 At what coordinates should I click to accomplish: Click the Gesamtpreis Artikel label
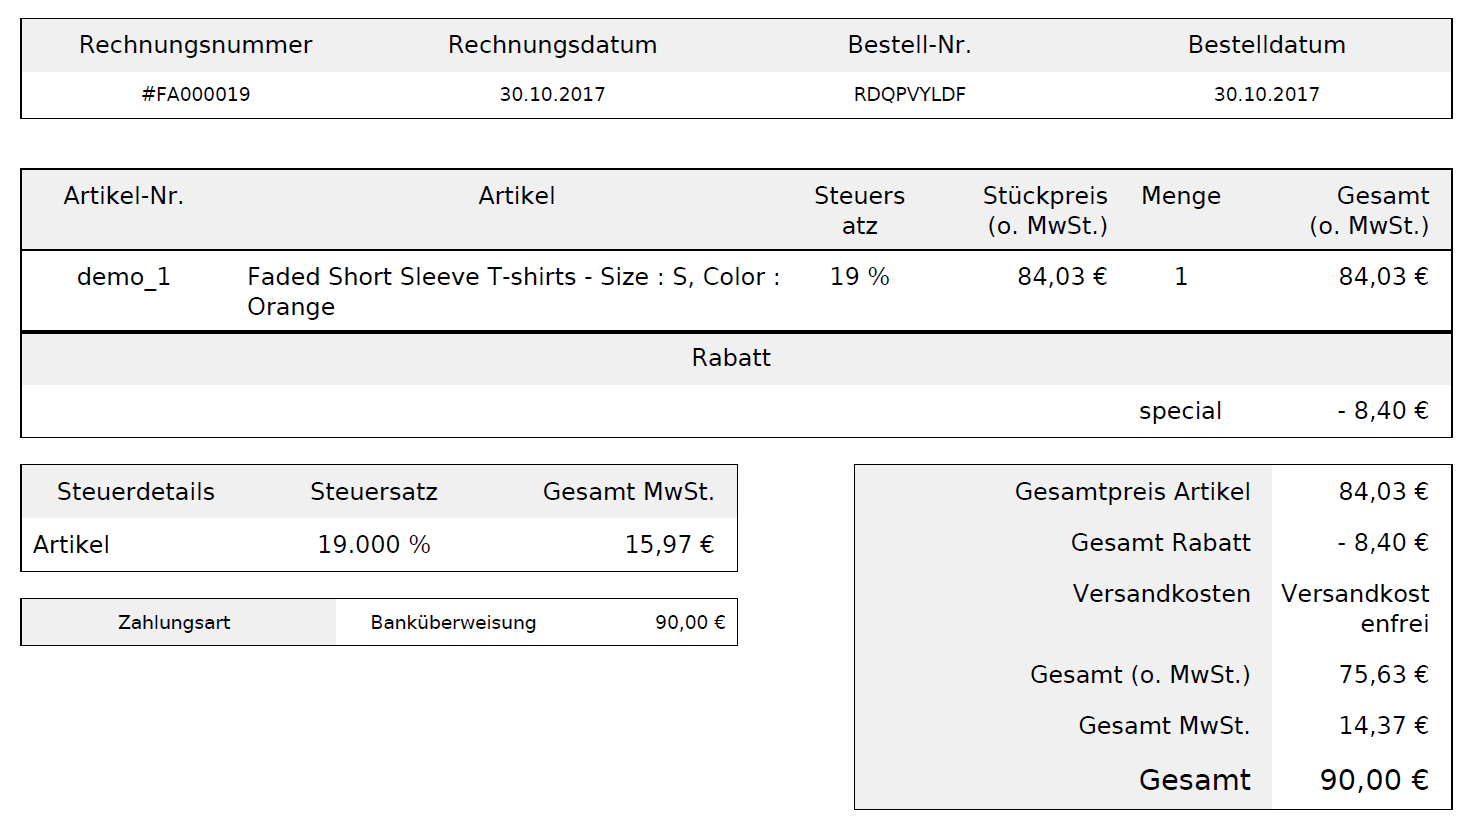[x=1132, y=492]
